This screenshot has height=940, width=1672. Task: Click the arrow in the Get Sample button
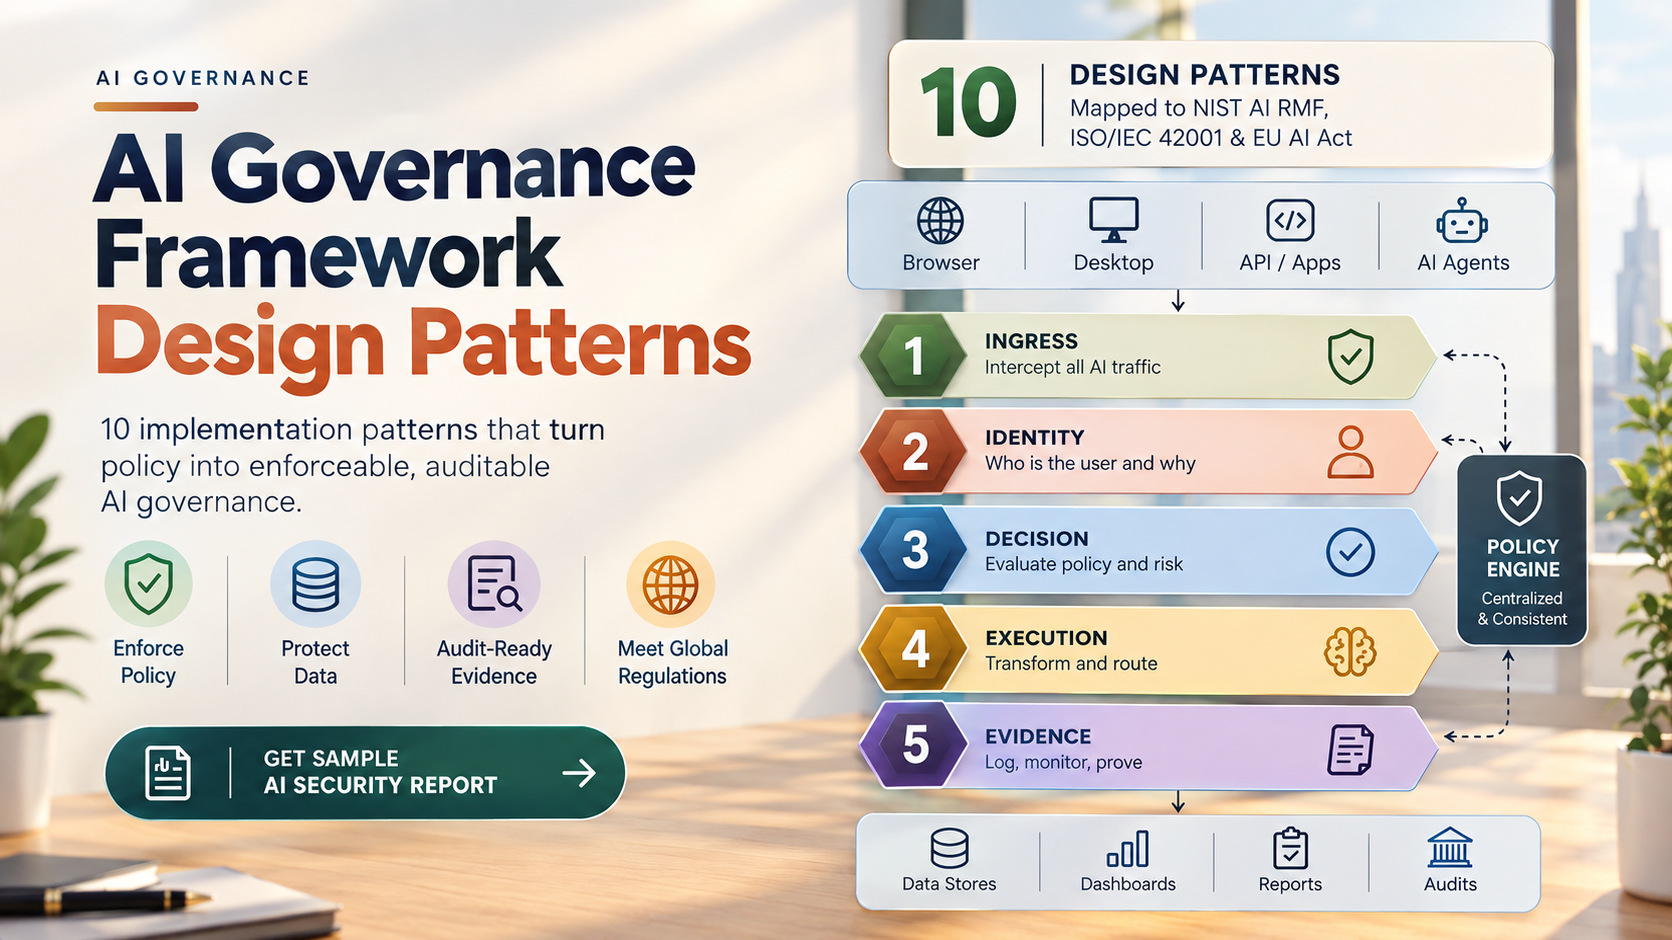(x=579, y=773)
